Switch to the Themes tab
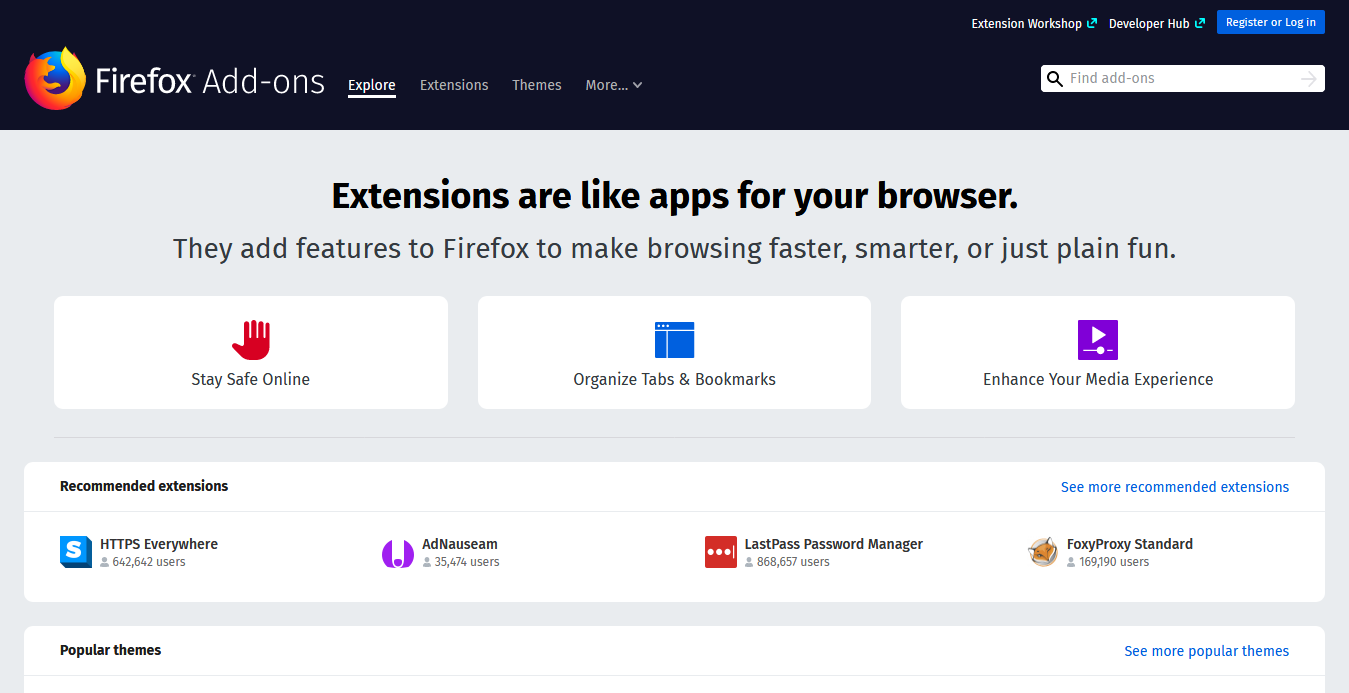The height and width of the screenshot is (693, 1349). pos(537,85)
